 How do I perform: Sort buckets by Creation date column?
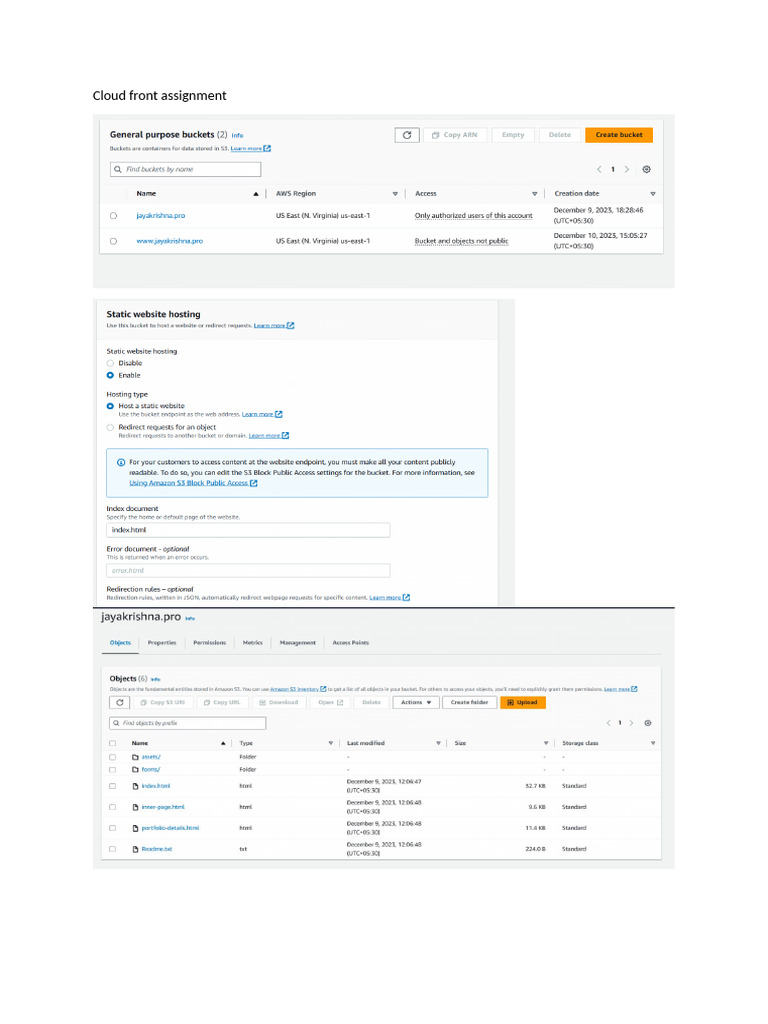click(x=652, y=194)
